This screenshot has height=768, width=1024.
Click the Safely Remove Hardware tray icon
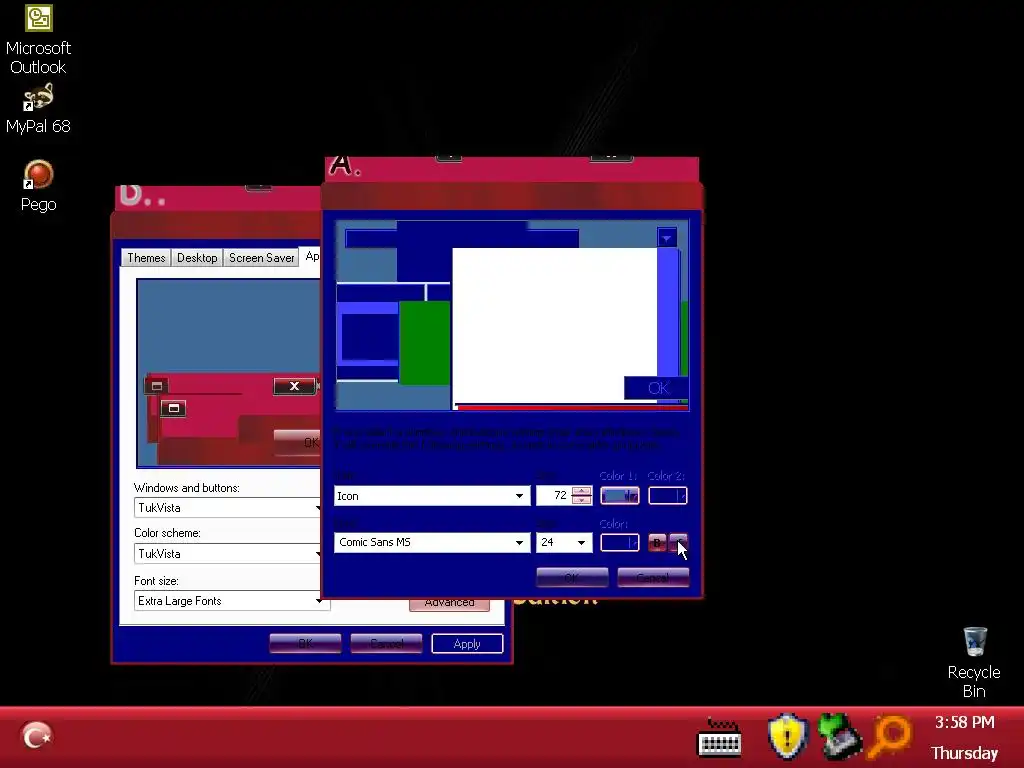pyautogui.click(x=839, y=737)
